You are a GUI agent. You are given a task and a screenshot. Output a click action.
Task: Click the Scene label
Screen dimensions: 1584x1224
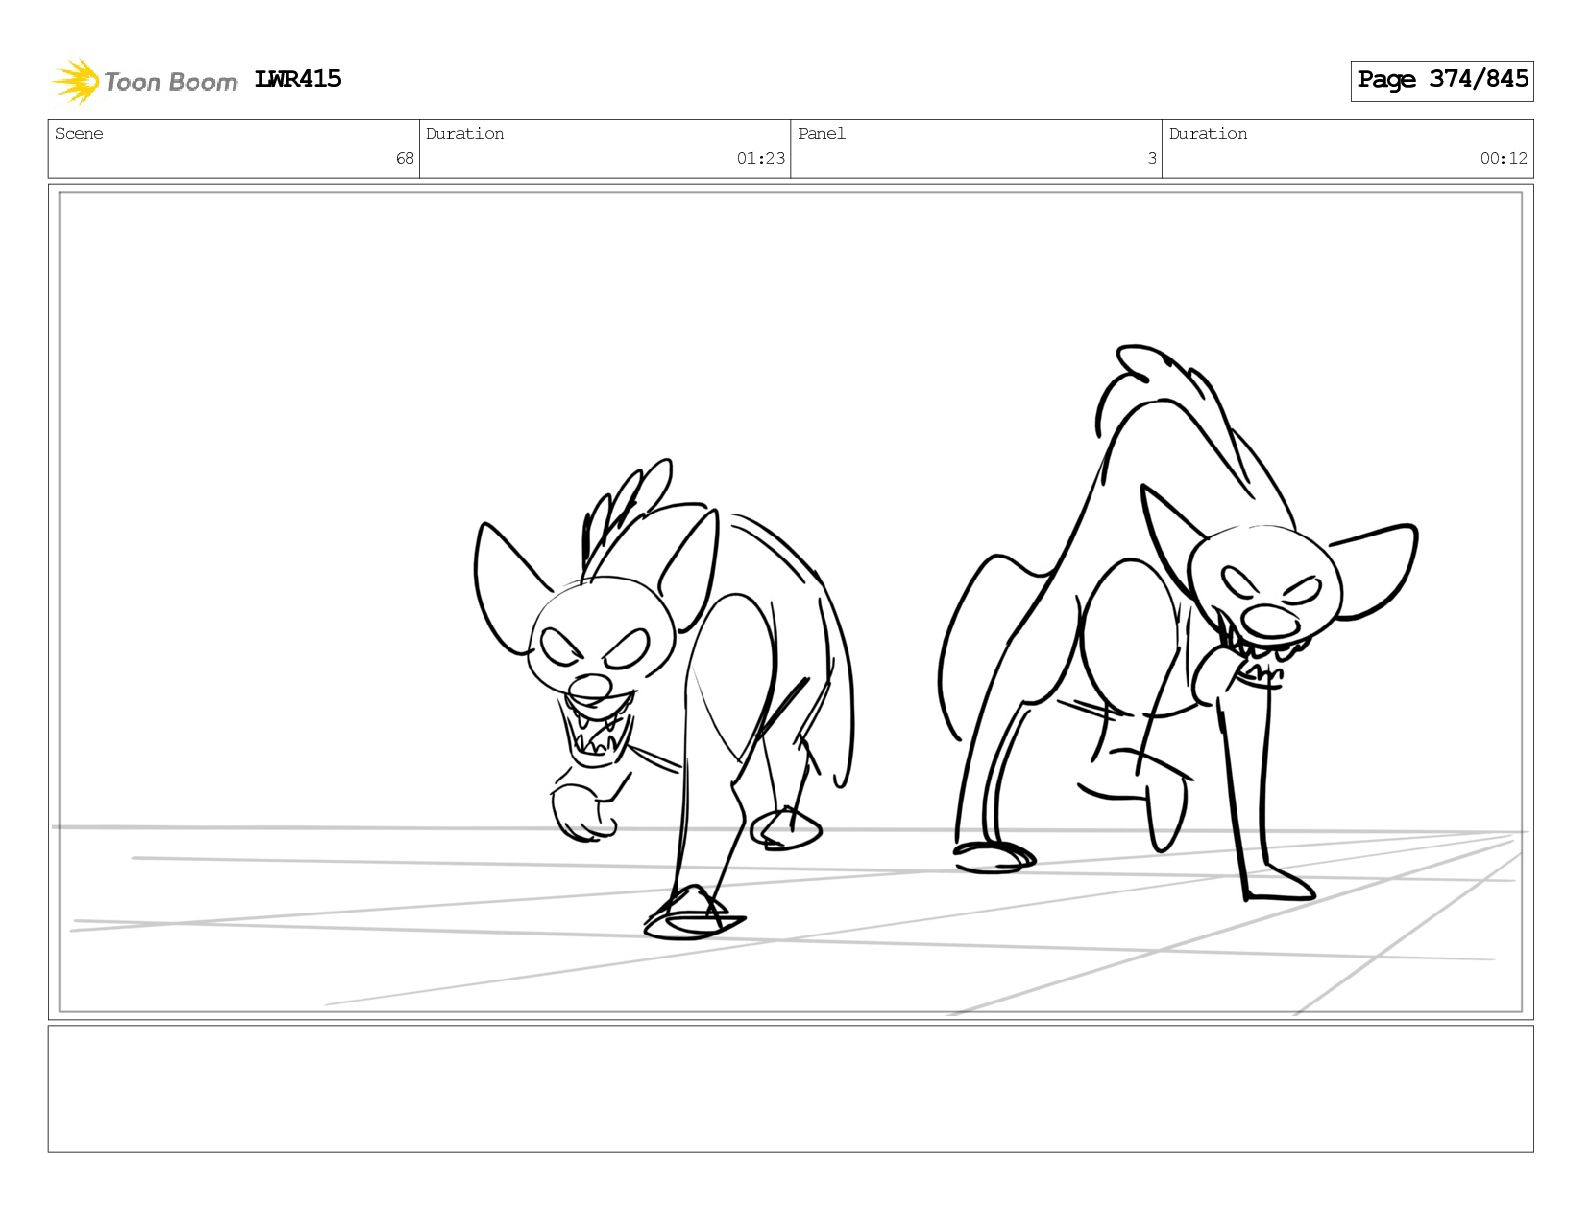pyautogui.click(x=79, y=134)
